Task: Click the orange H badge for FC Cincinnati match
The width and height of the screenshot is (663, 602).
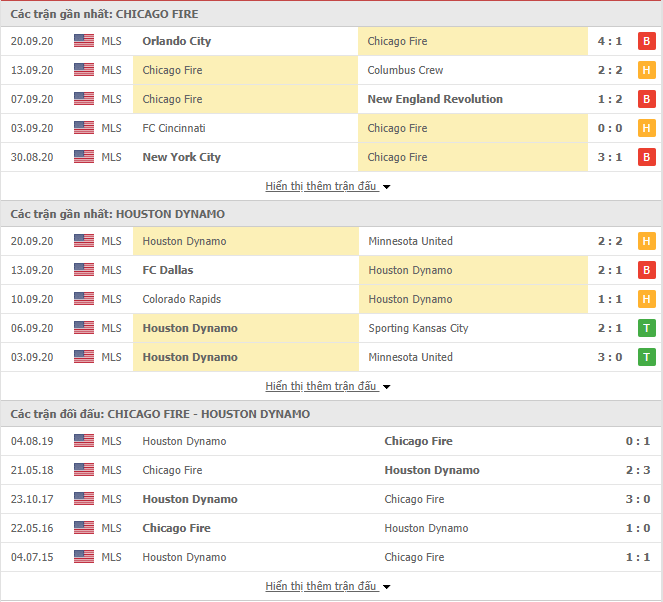Action: point(647,128)
